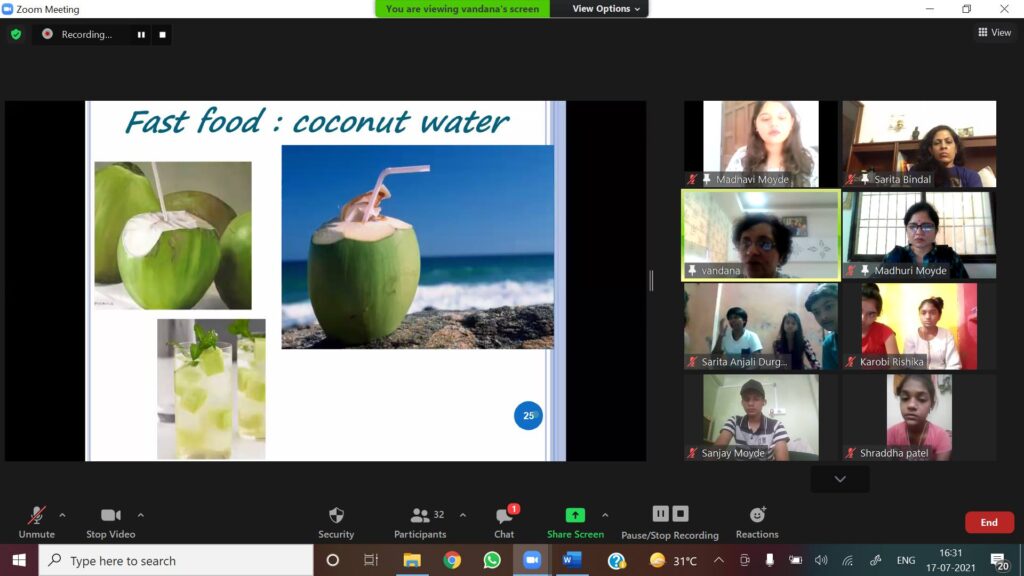Open the View Options dropdown
Viewport: 1024px width, 576px height.
click(x=605, y=8)
